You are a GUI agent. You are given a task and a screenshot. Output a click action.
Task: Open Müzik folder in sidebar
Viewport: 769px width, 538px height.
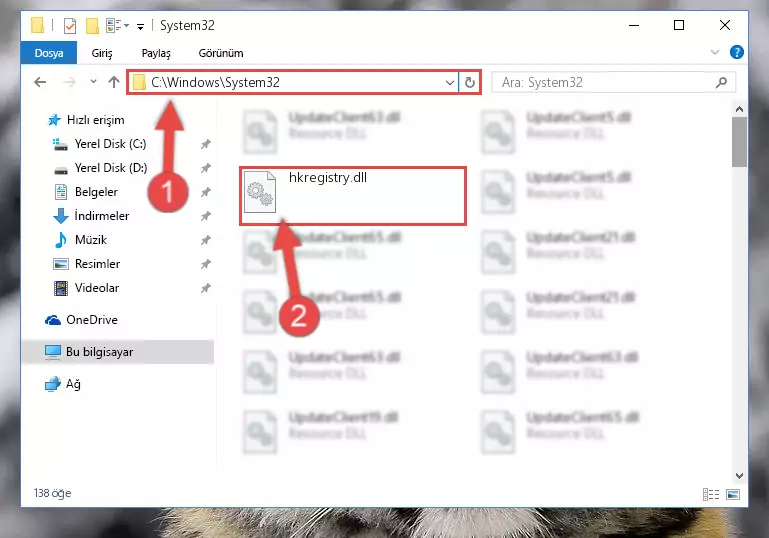pyautogui.click(x=80, y=240)
